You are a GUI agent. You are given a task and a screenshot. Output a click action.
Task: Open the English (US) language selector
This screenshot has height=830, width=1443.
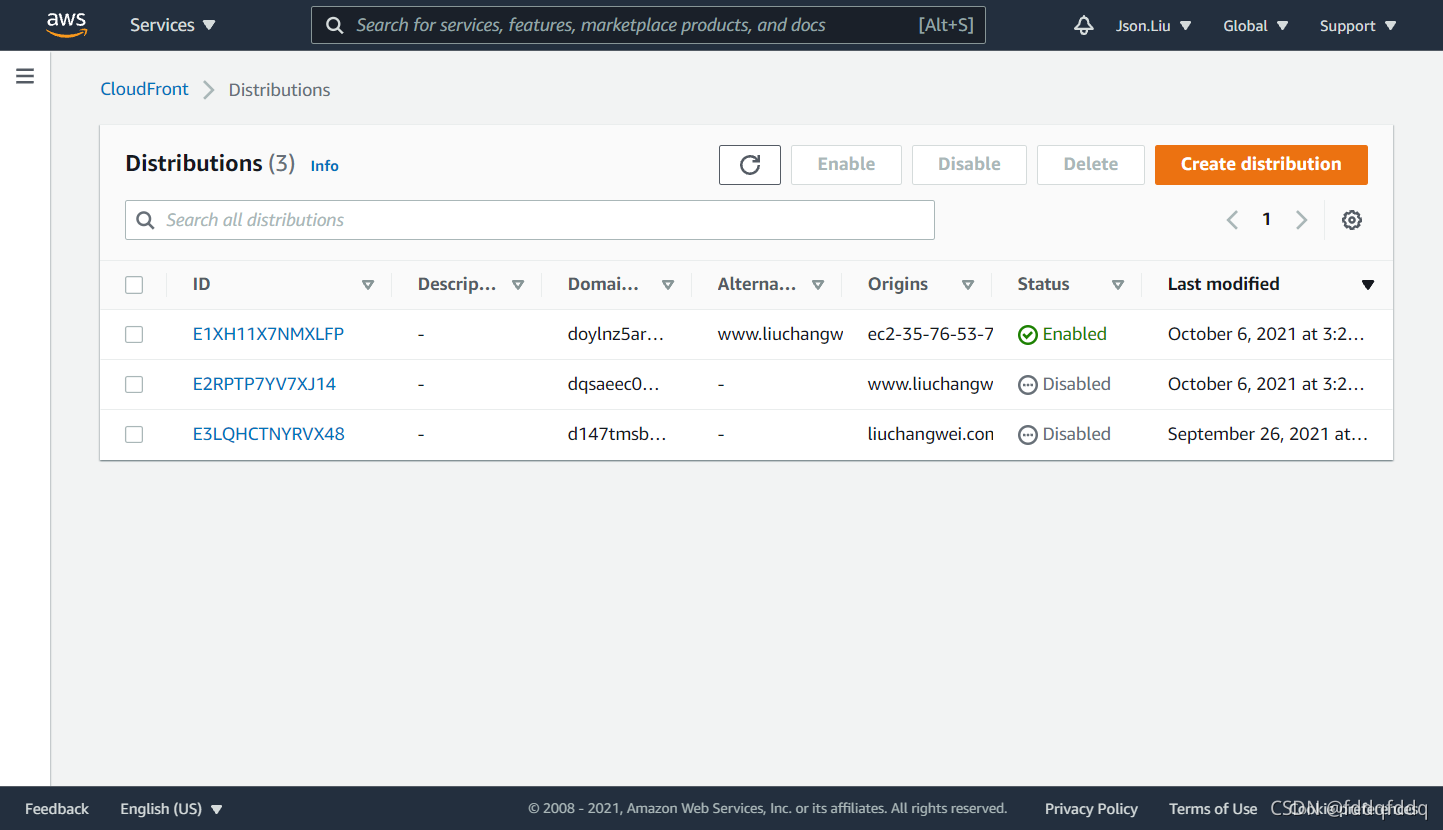point(171,809)
